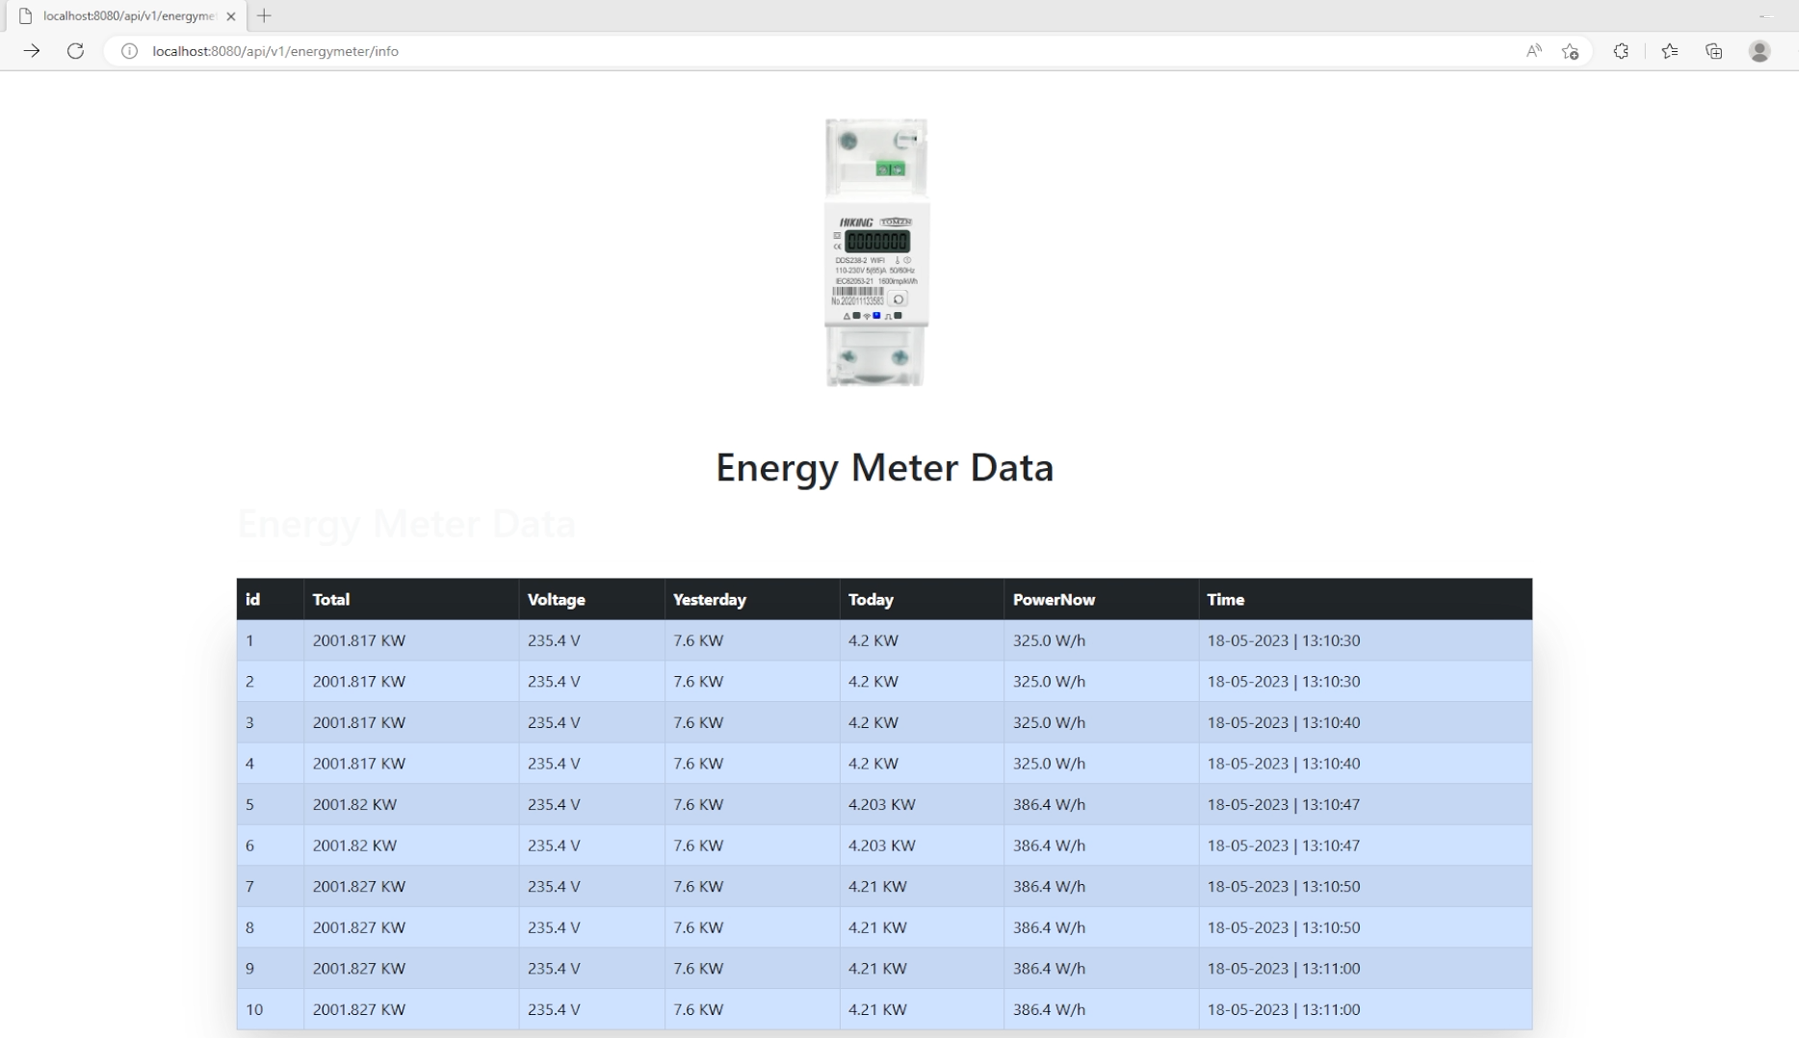Click the Time column header
The image size is (1799, 1038).
point(1225,599)
